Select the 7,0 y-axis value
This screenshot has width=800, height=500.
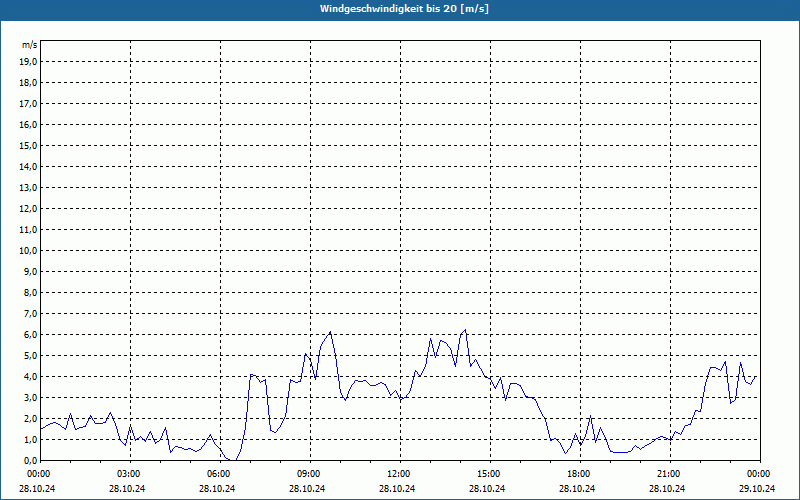coord(30,313)
